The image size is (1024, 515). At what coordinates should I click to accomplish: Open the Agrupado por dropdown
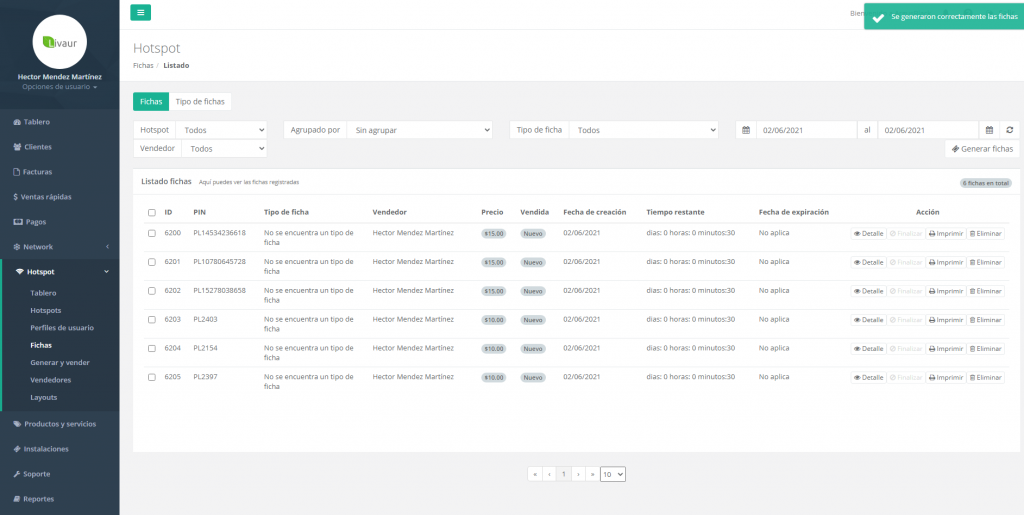(419, 130)
